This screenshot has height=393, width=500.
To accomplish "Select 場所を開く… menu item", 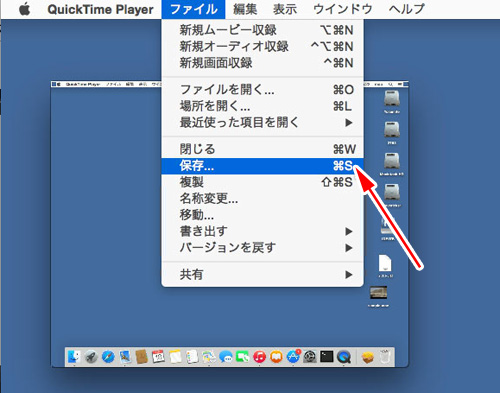I will coord(262,106).
